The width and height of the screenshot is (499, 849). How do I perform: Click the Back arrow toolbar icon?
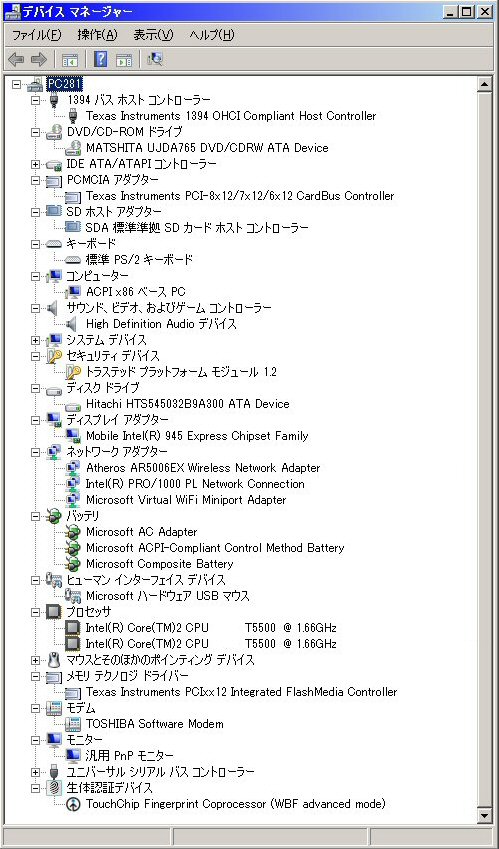click(x=16, y=59)
